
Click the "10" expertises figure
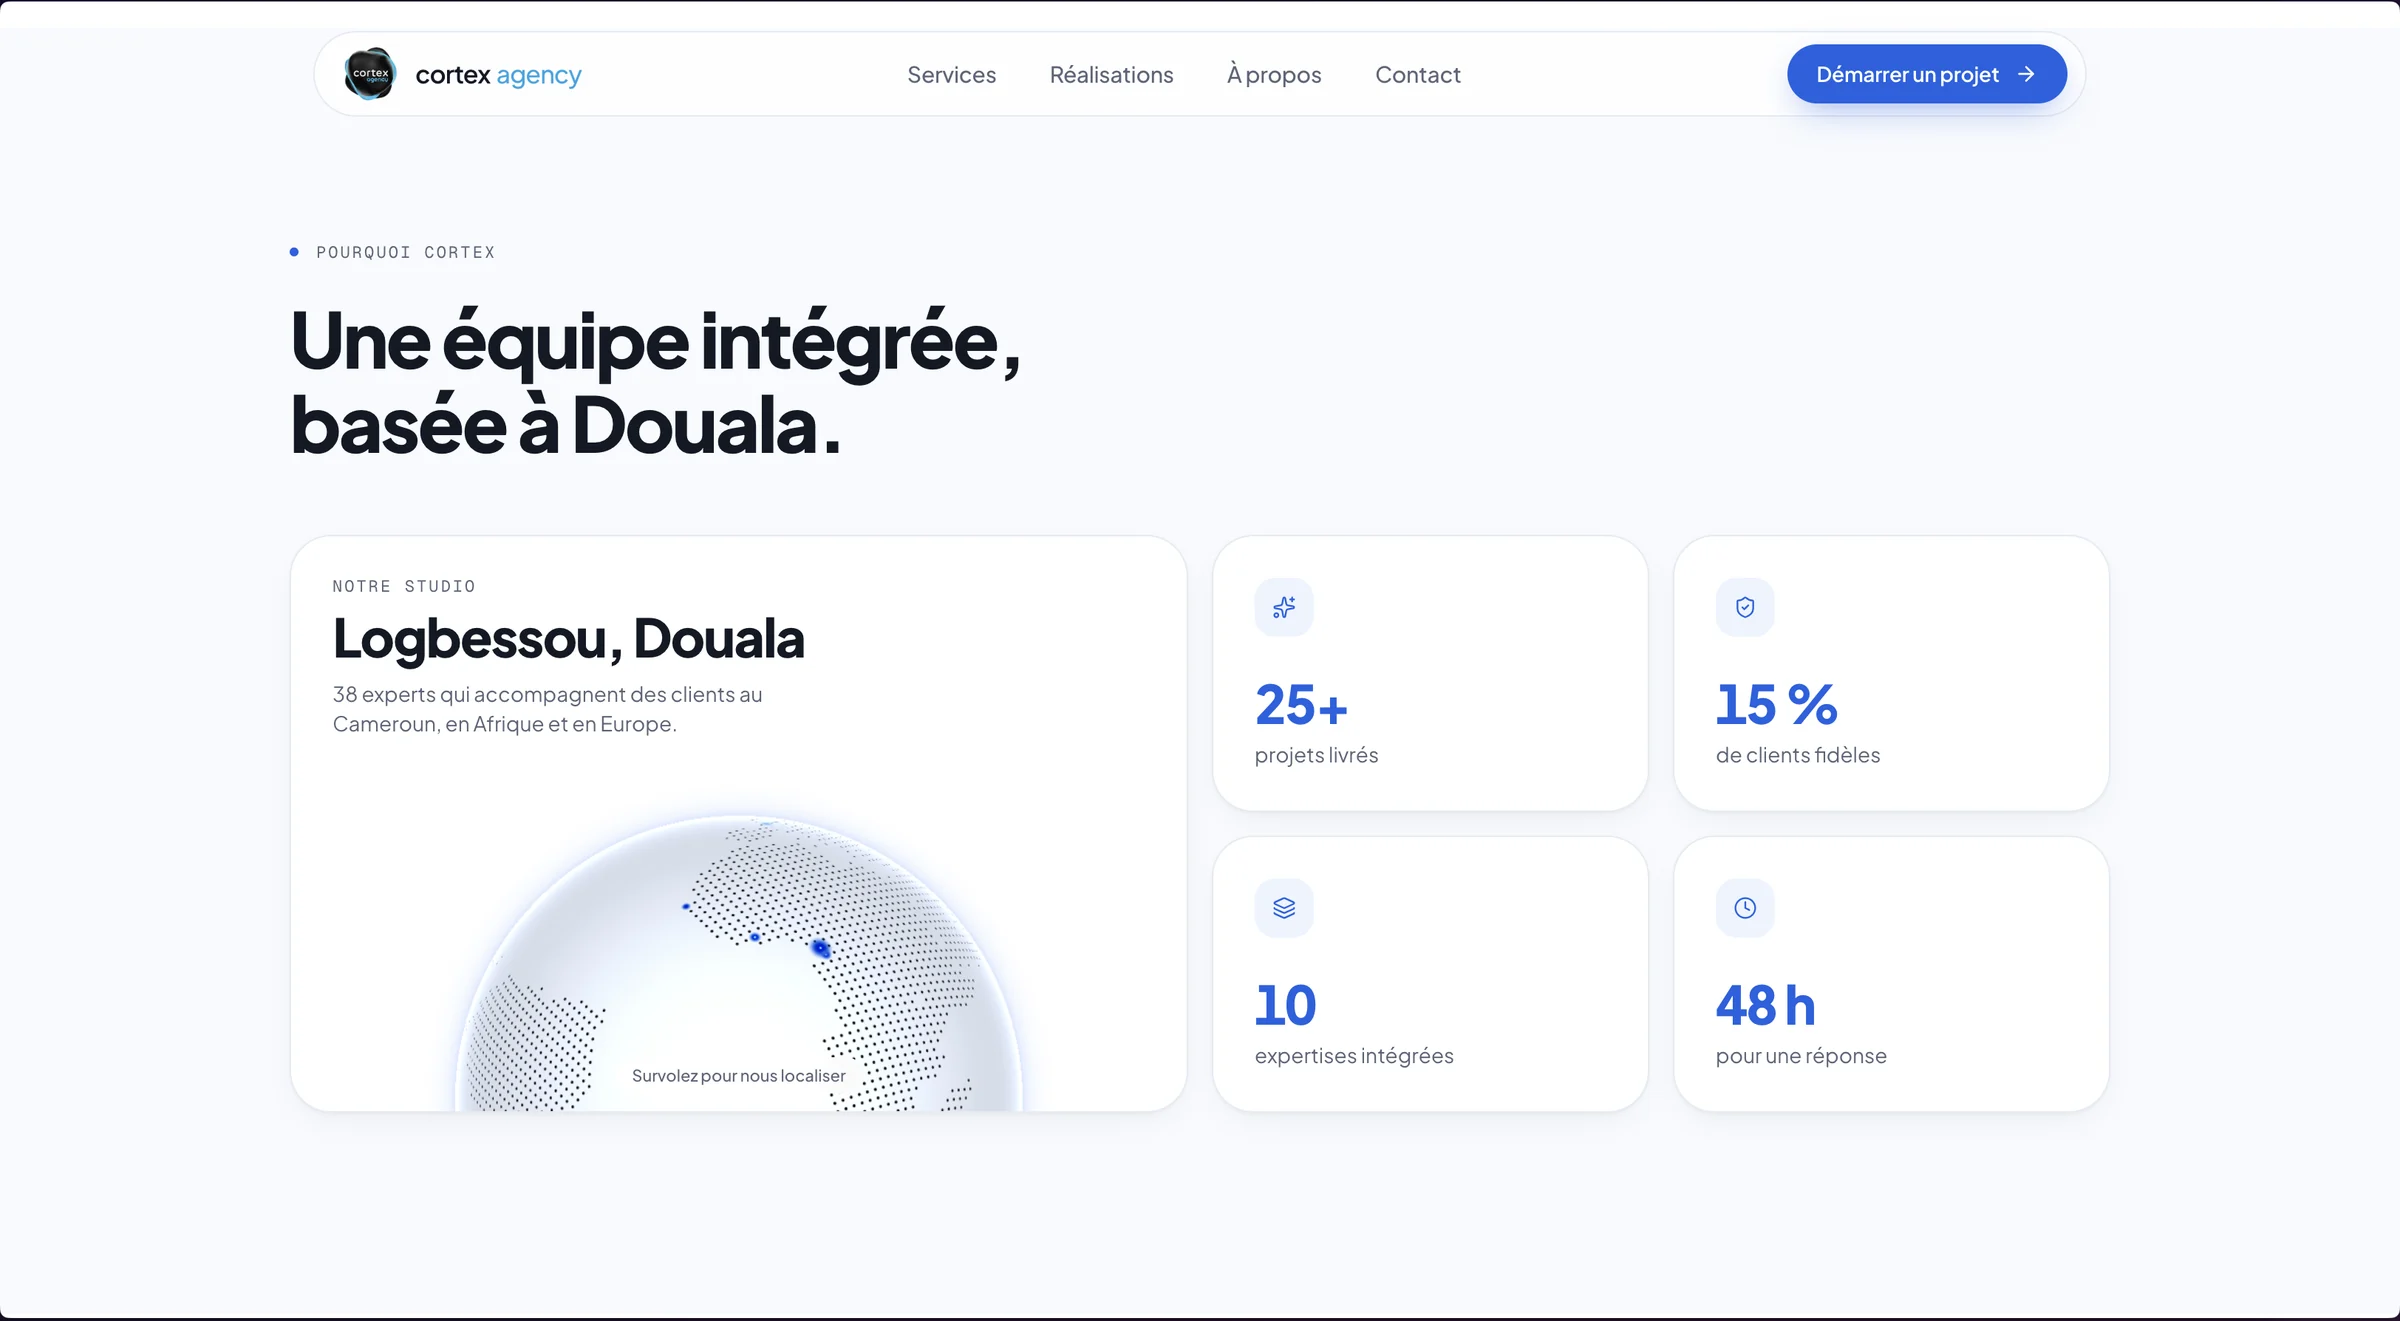pos(1285,1005)
